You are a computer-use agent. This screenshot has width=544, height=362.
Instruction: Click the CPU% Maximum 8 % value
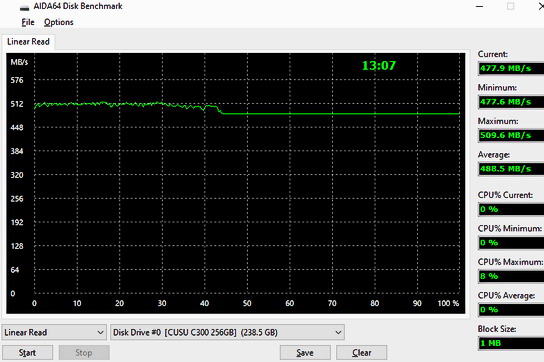511,276
